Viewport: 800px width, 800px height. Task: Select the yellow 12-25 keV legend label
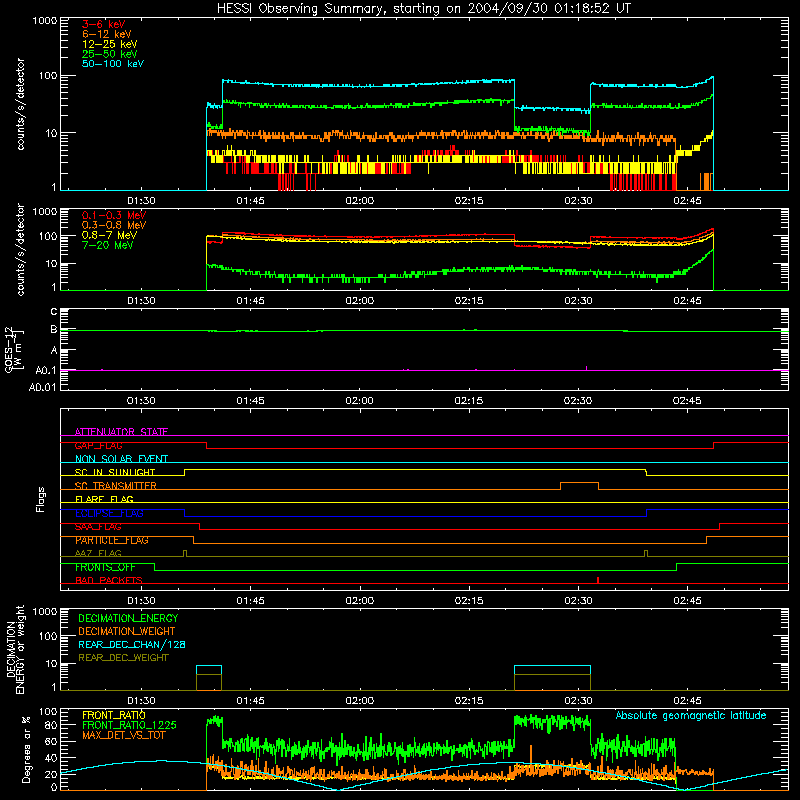pyautogui.click(x=109, y=44)
